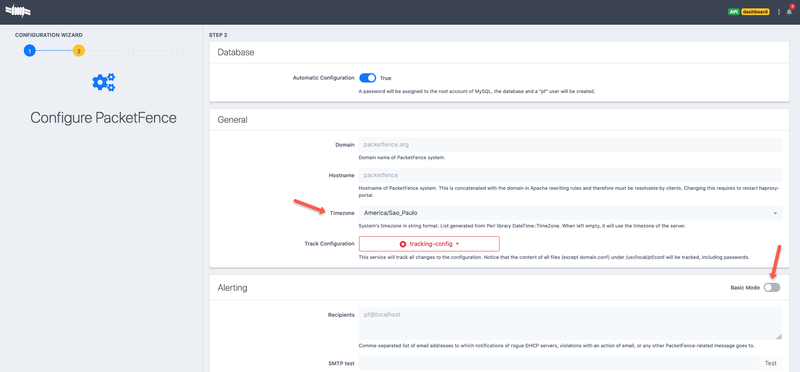Open the Timezone America/Sao_Paulo dropdown
This screenshot has height=372, width=800.
570,213
